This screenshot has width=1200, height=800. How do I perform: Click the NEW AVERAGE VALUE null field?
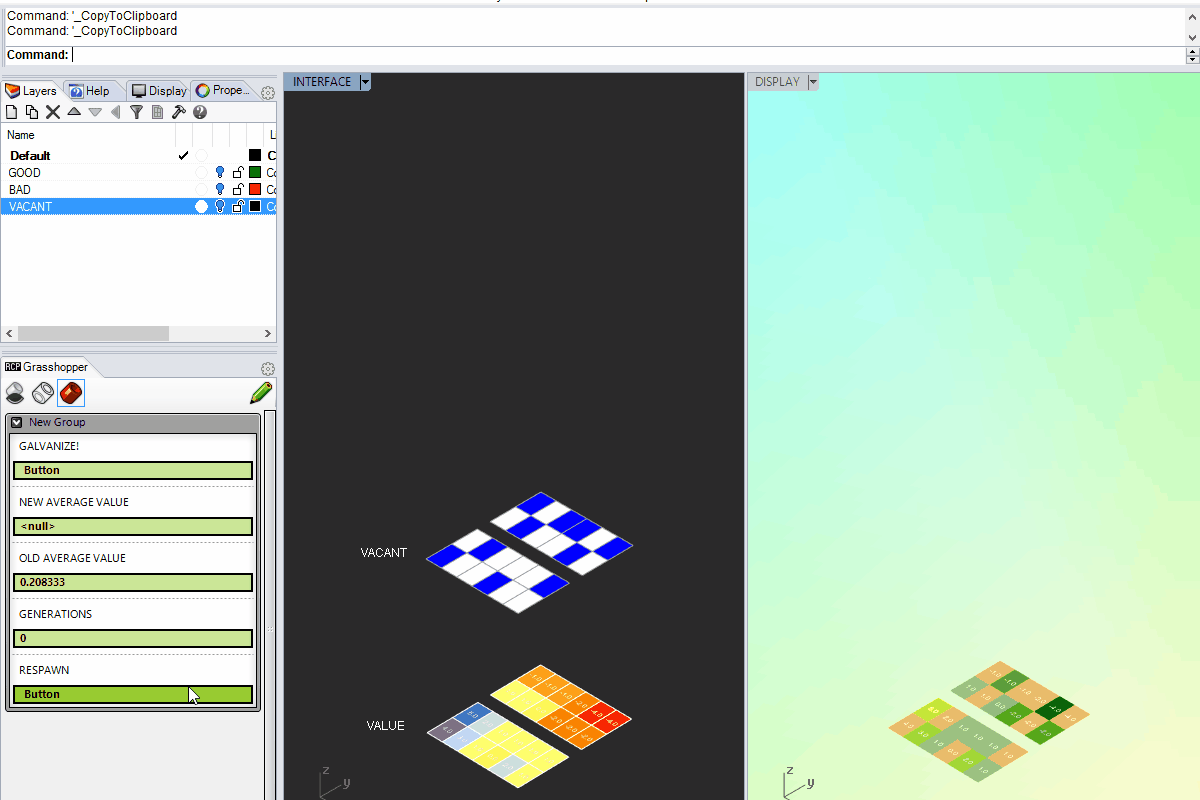[133, 526]
